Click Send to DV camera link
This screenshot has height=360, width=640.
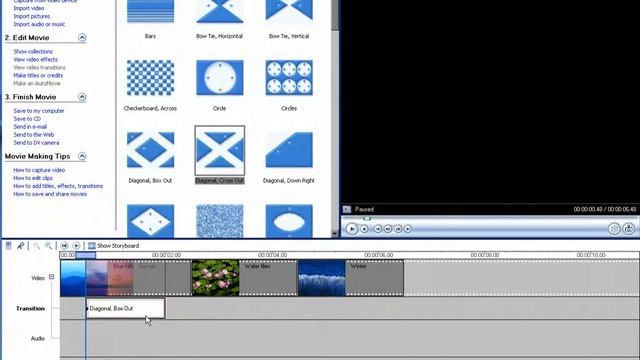click(36, 143)
